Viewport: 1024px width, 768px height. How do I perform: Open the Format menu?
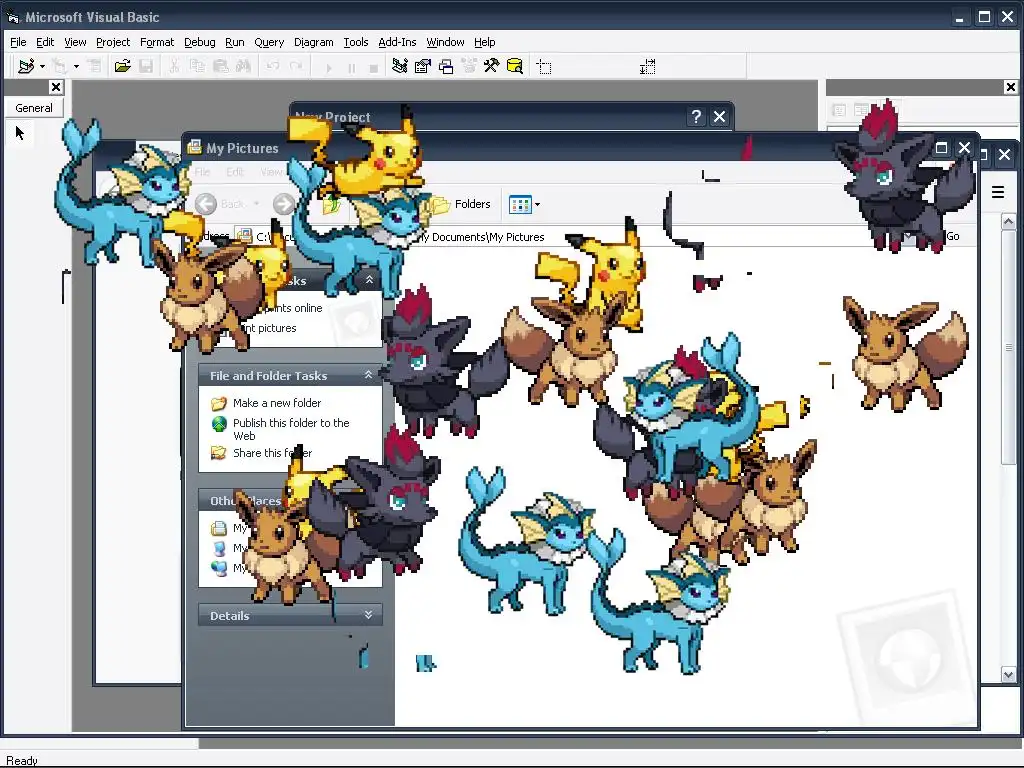157,42
